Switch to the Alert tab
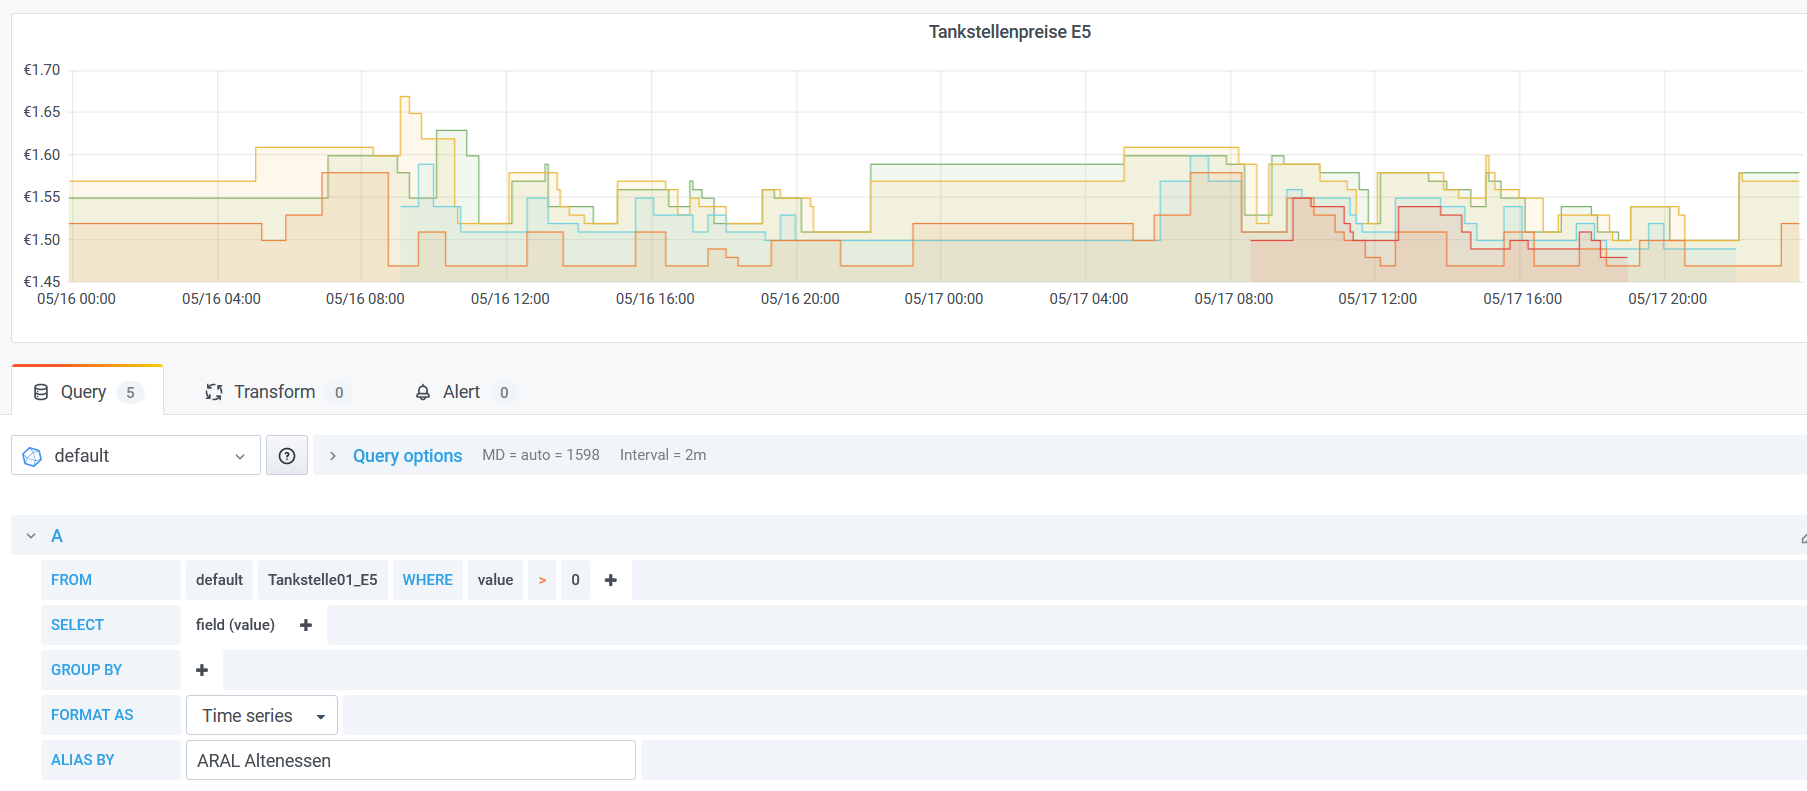The width and height of the screenshot is (1807, 791). (x=462, y=392)
